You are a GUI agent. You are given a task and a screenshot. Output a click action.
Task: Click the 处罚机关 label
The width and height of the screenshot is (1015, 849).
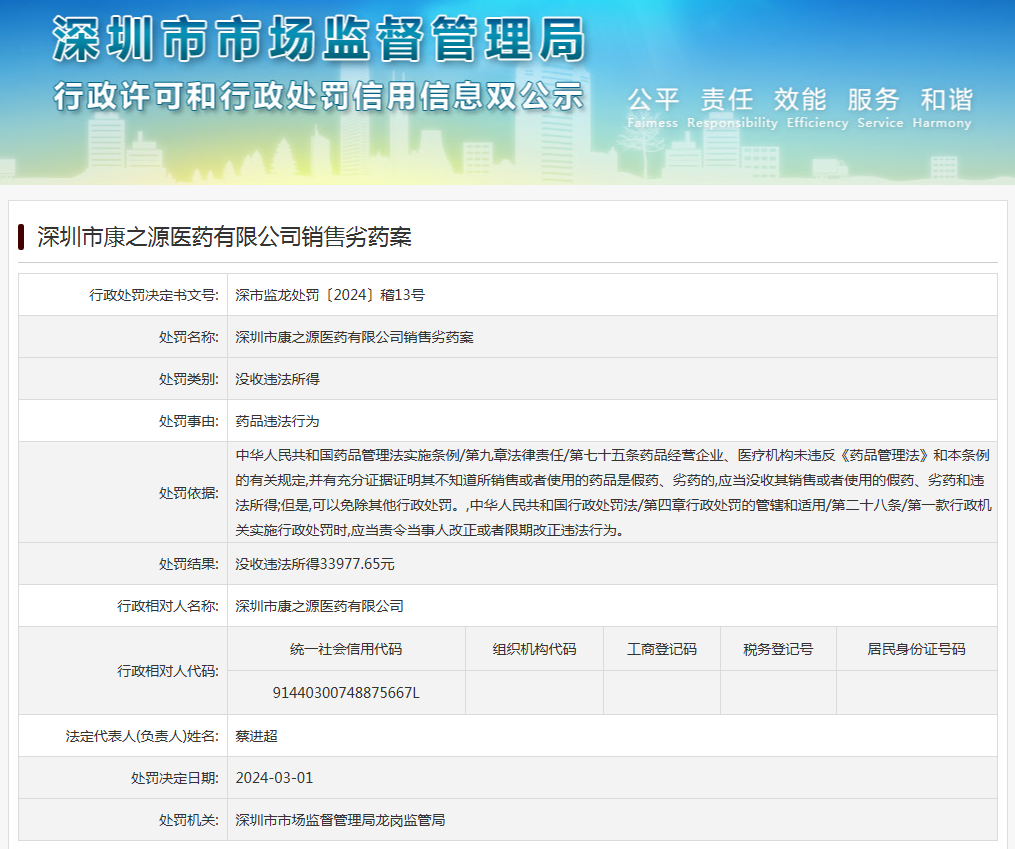pos(189,821)
